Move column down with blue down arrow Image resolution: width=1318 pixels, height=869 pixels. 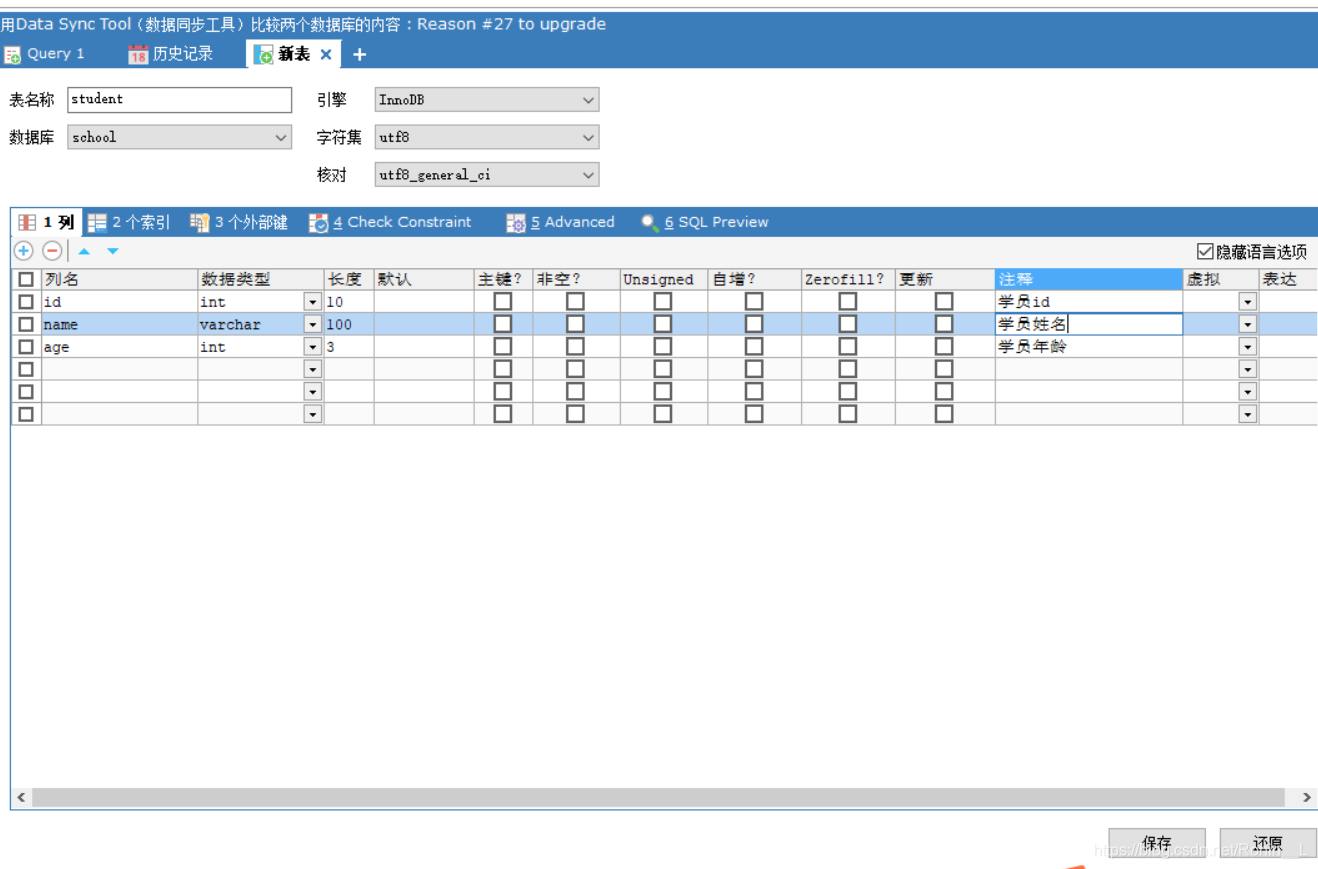113,251
